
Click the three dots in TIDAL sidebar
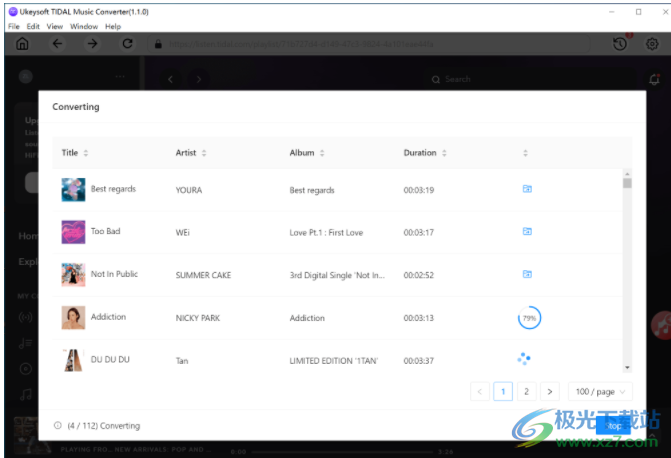(120, 77)
